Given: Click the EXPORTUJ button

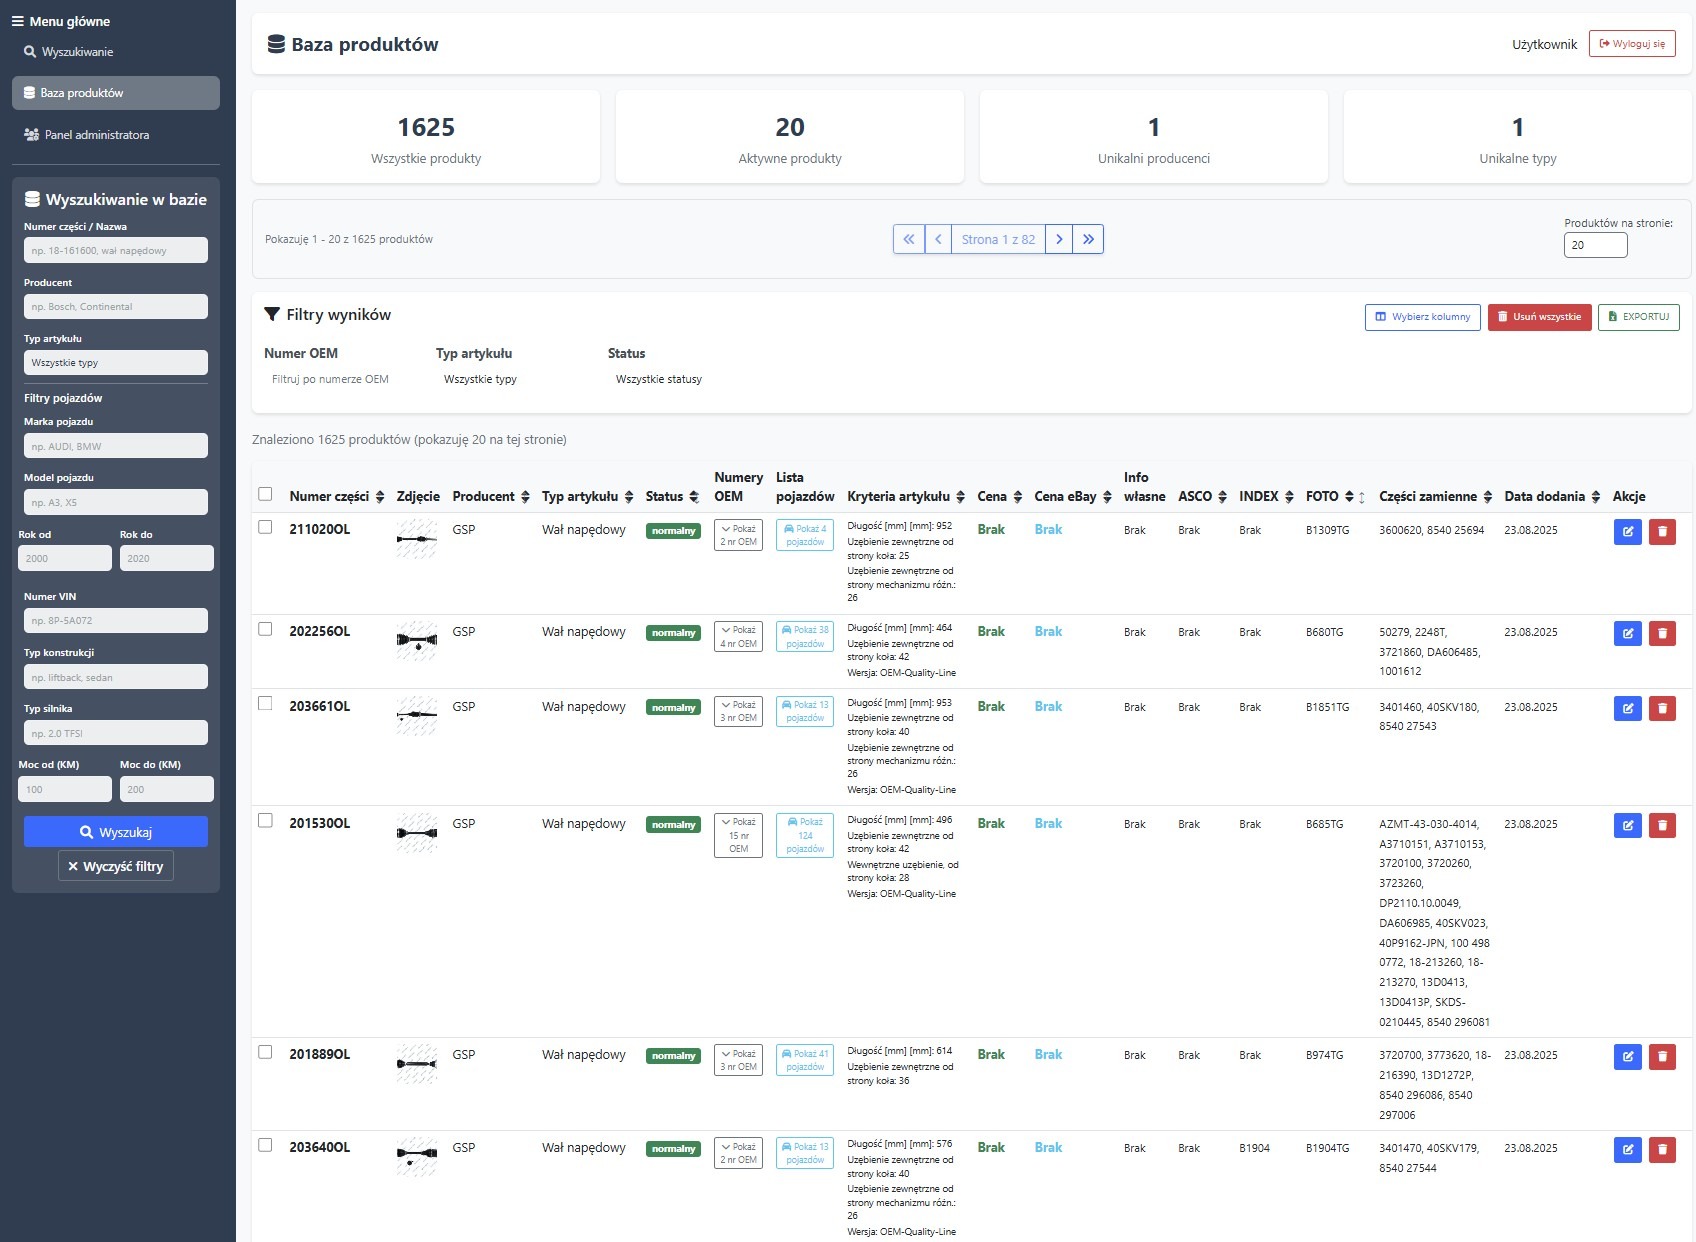Looking at the screenshot, I should pyautogui.click(x=1638, y=317).
